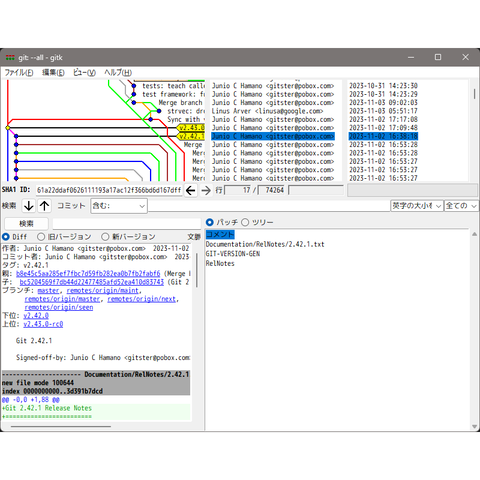This screenshot has height=480, width=480.
Task: Click the commit node for 'strvec' row
Action: pyautogui.click(x=159, y=111)
